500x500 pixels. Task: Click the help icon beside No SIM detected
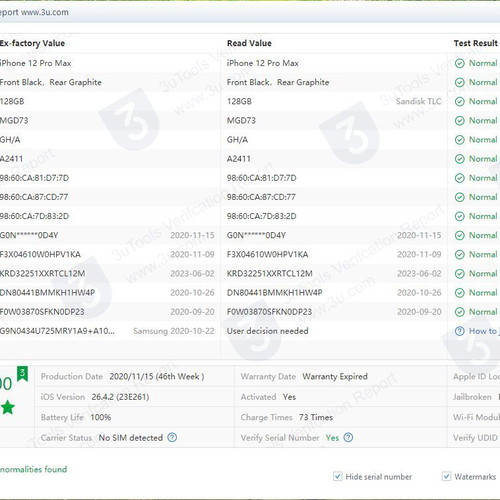pyautogui.click(x=172, y=437)
